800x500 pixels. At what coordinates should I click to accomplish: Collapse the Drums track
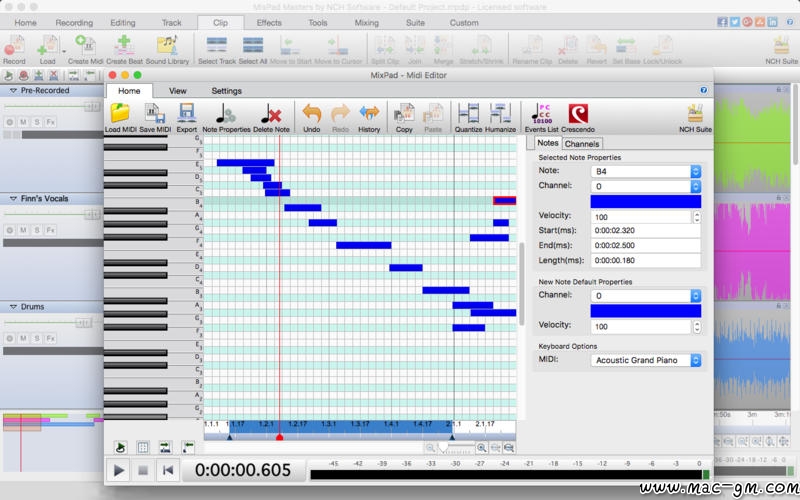[13, 307]
